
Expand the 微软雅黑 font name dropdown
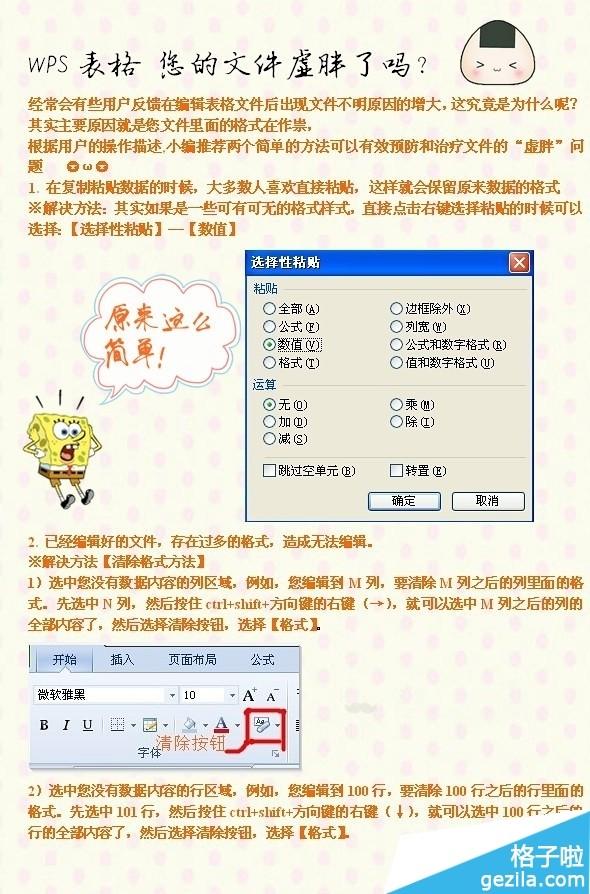tap(172, 695)
